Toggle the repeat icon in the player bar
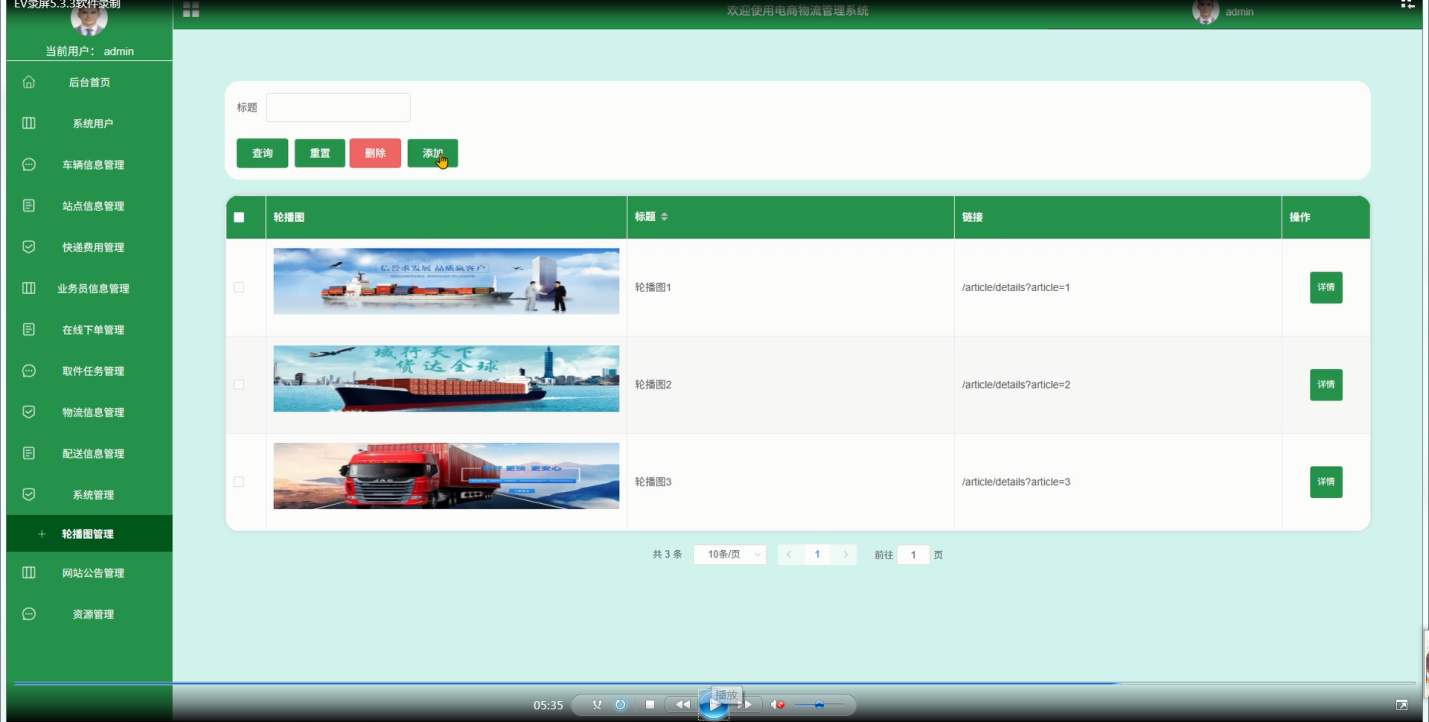 pos(620,705)
